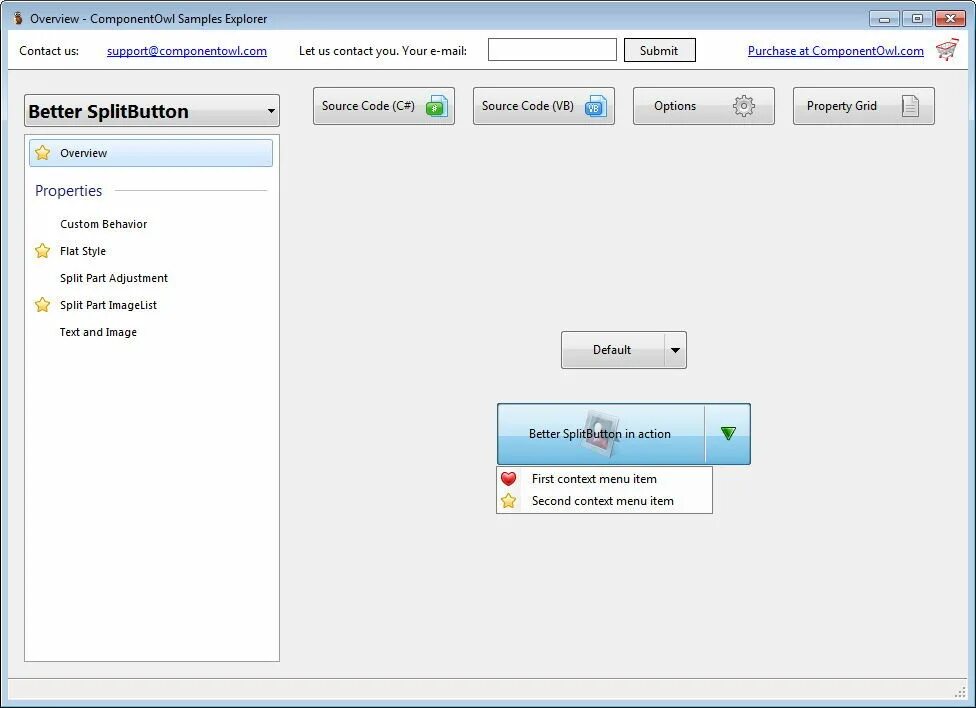Viewport: 976px width, 708px height.
Task: Close the Samples Explorer window
Action: pos(950,19)
